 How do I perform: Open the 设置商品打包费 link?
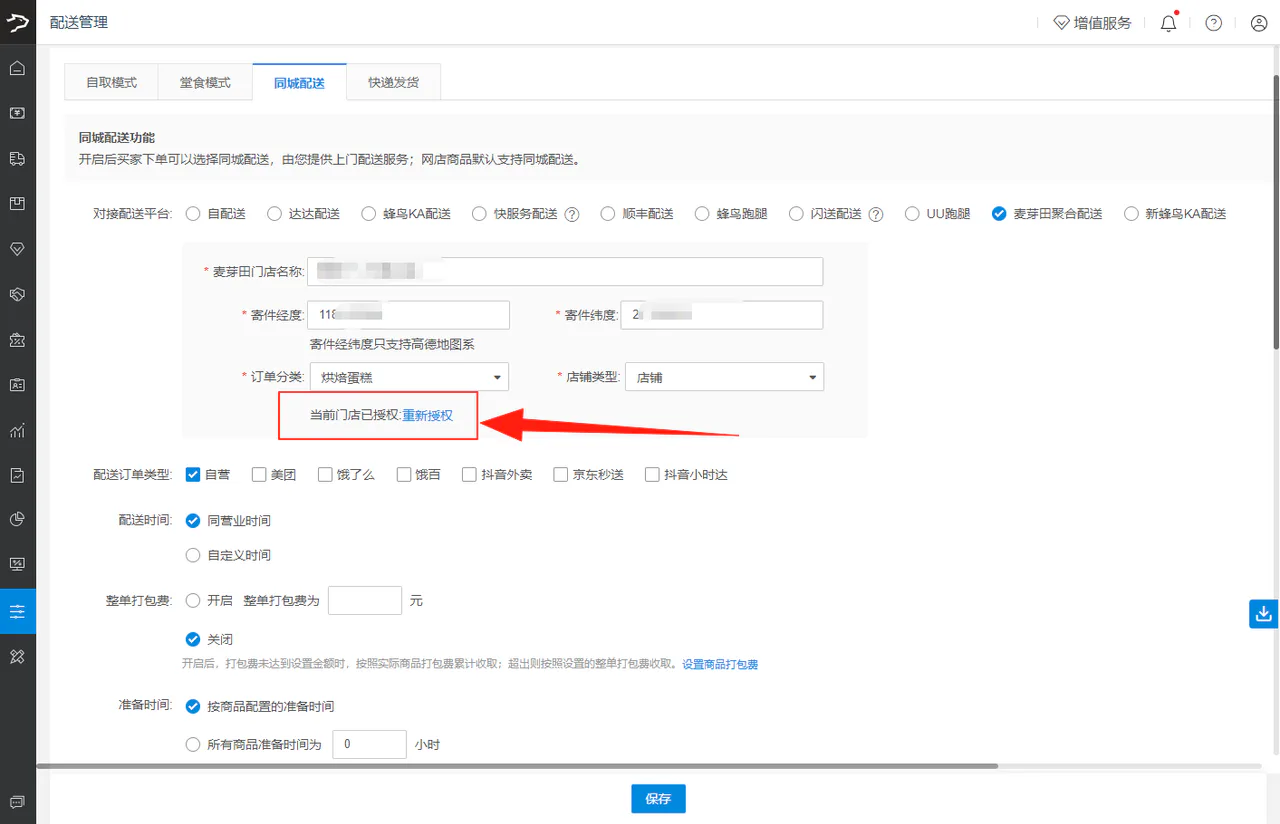click(720, 664)
